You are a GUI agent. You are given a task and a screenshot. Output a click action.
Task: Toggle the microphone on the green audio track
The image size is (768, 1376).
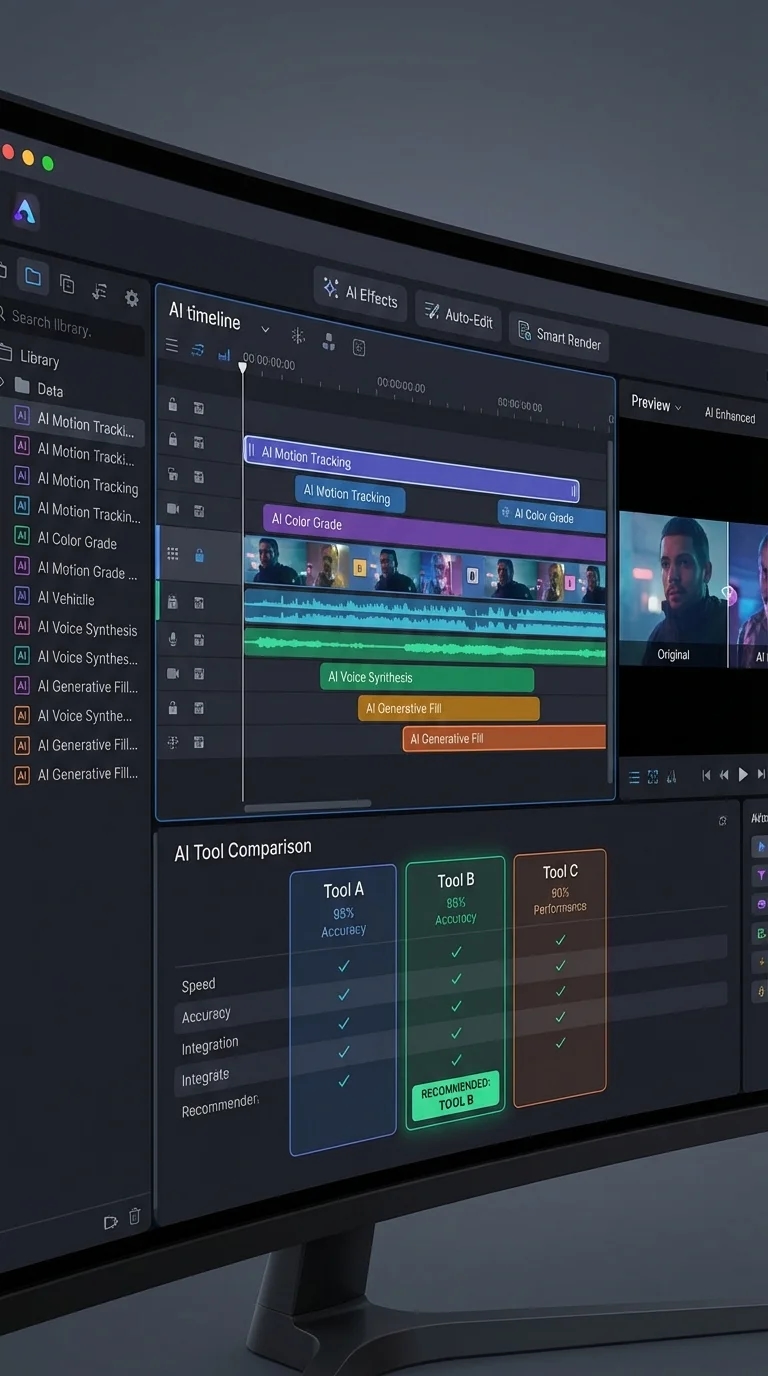tap(173, 638)
